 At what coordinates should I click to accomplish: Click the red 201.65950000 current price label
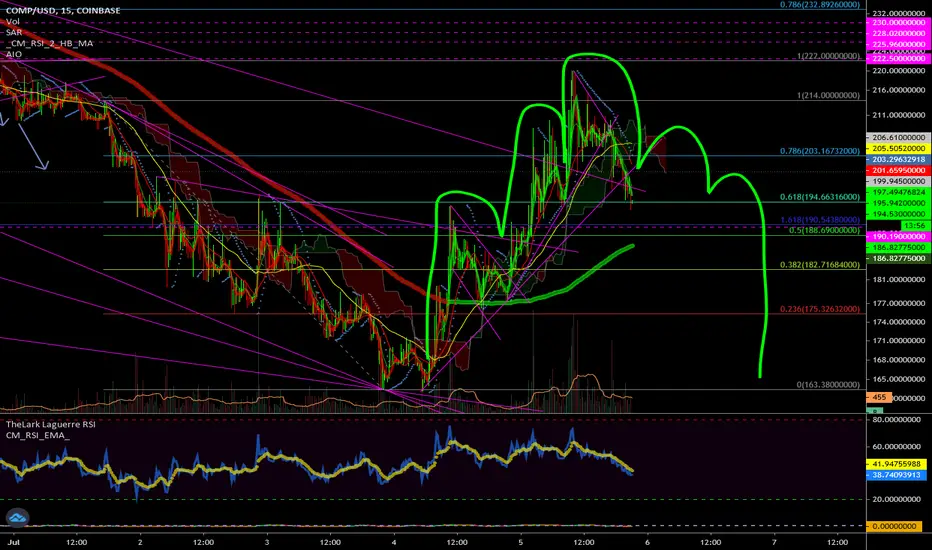[x=899, y=170]
